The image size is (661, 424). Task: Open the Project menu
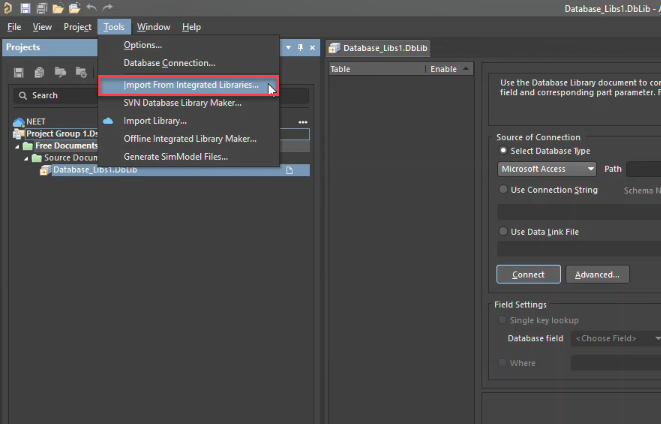click(x=78, y=27)
